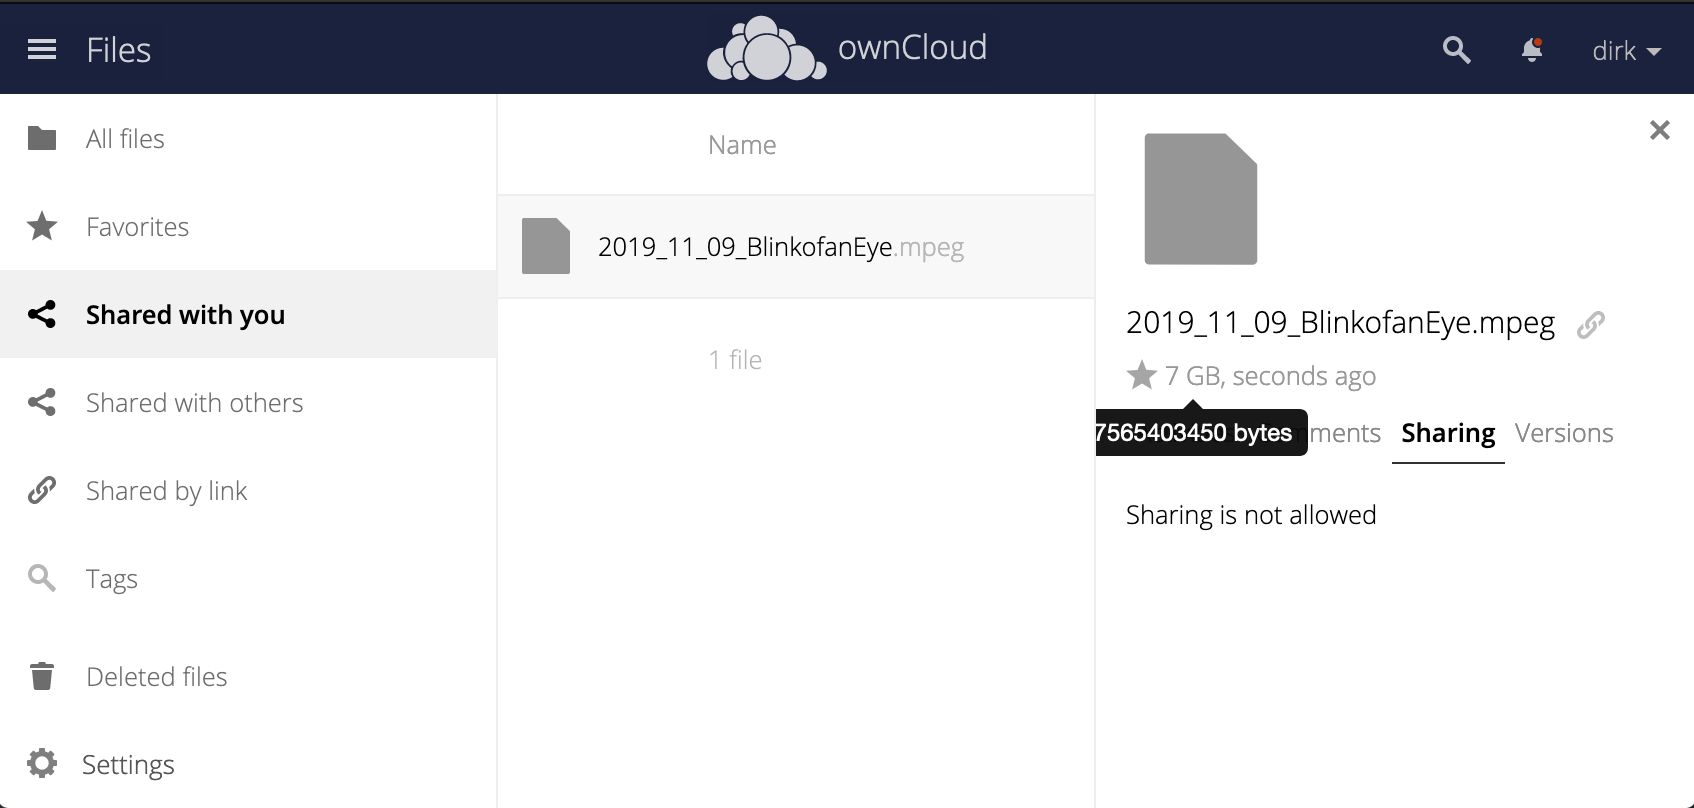This screenshot has width=1694, height=808.
Task: Close the details sidebar panel
Action: [1660, 130]
